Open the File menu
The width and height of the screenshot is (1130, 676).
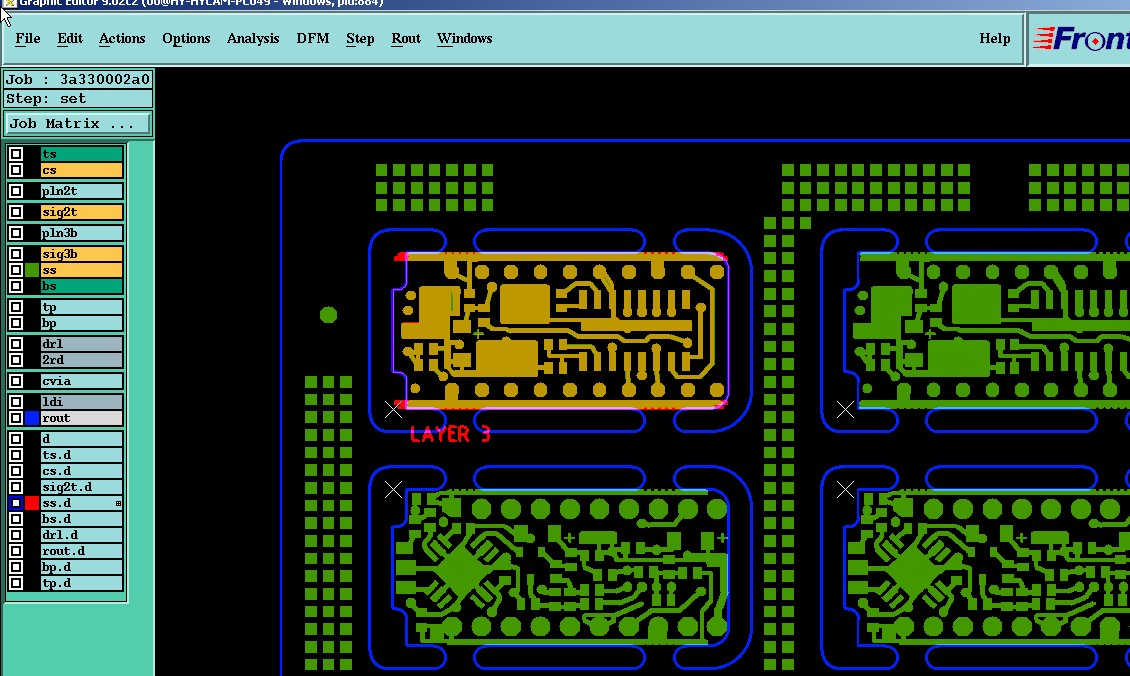pyautogui.click(x=27, y=39)
